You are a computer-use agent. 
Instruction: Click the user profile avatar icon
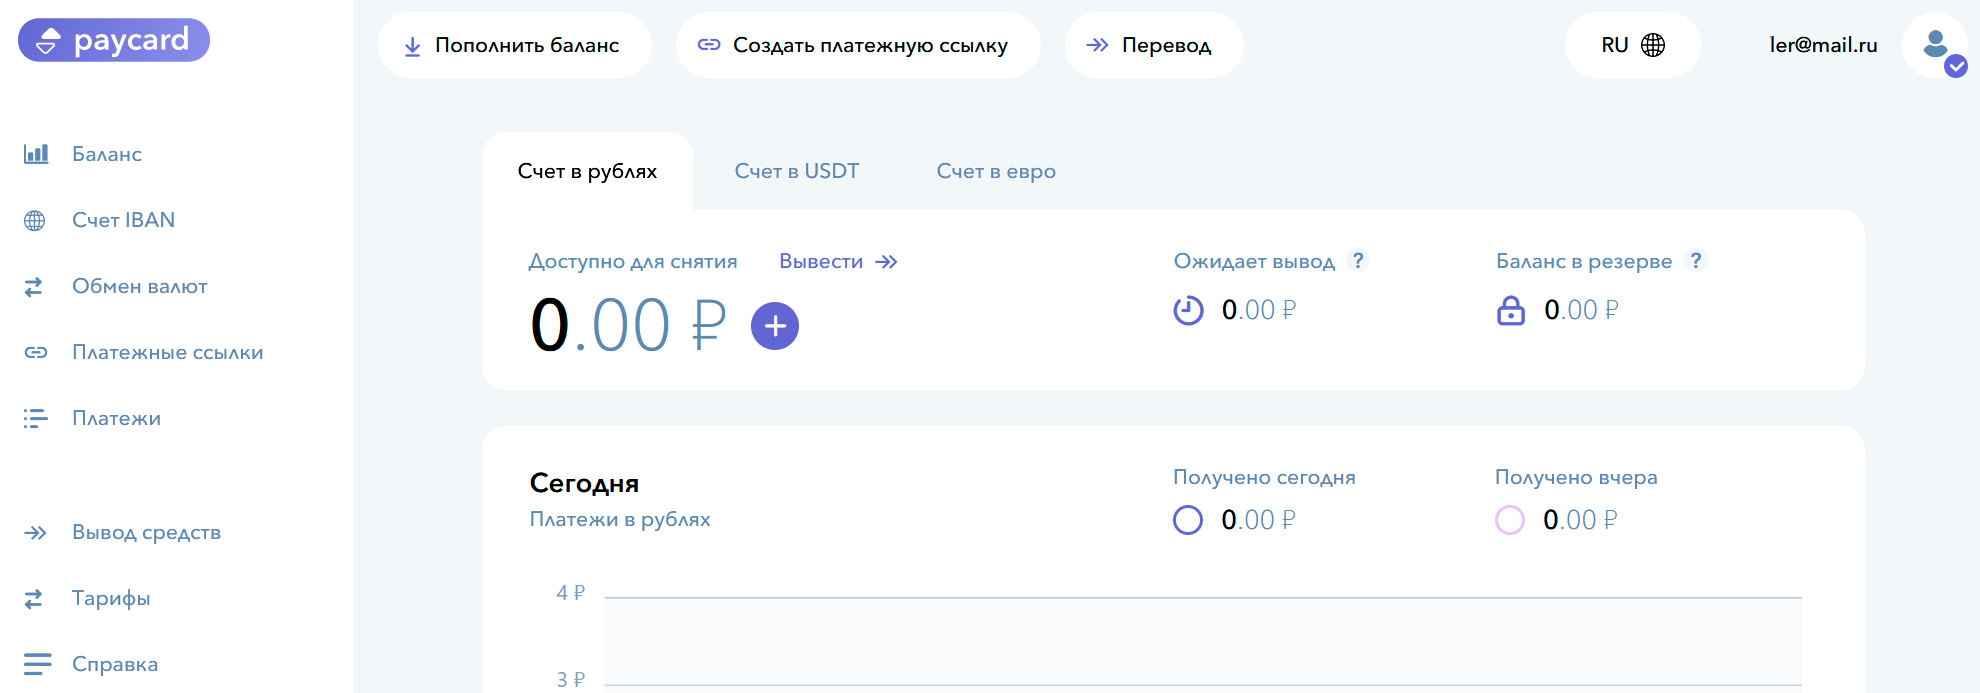(x=1935, y=45)
